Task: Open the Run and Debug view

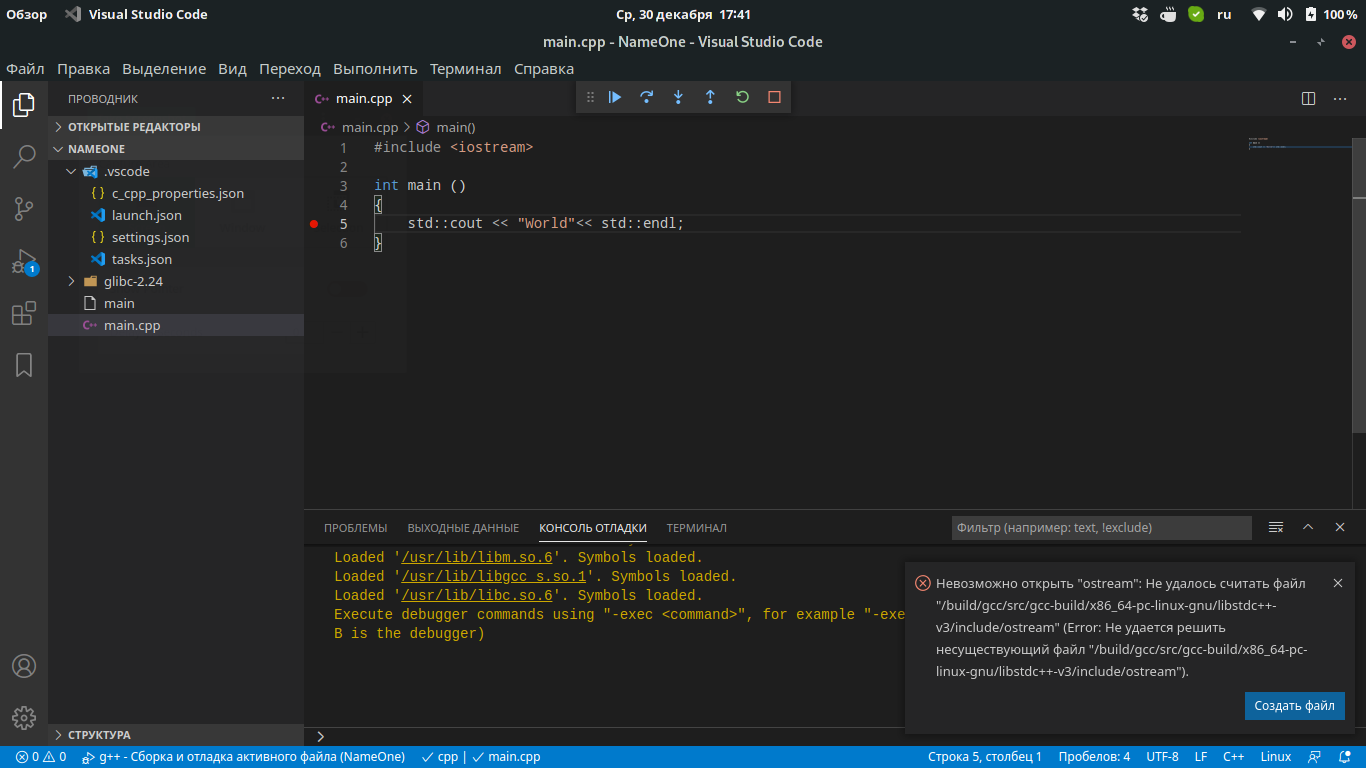Action: [24, 261]
